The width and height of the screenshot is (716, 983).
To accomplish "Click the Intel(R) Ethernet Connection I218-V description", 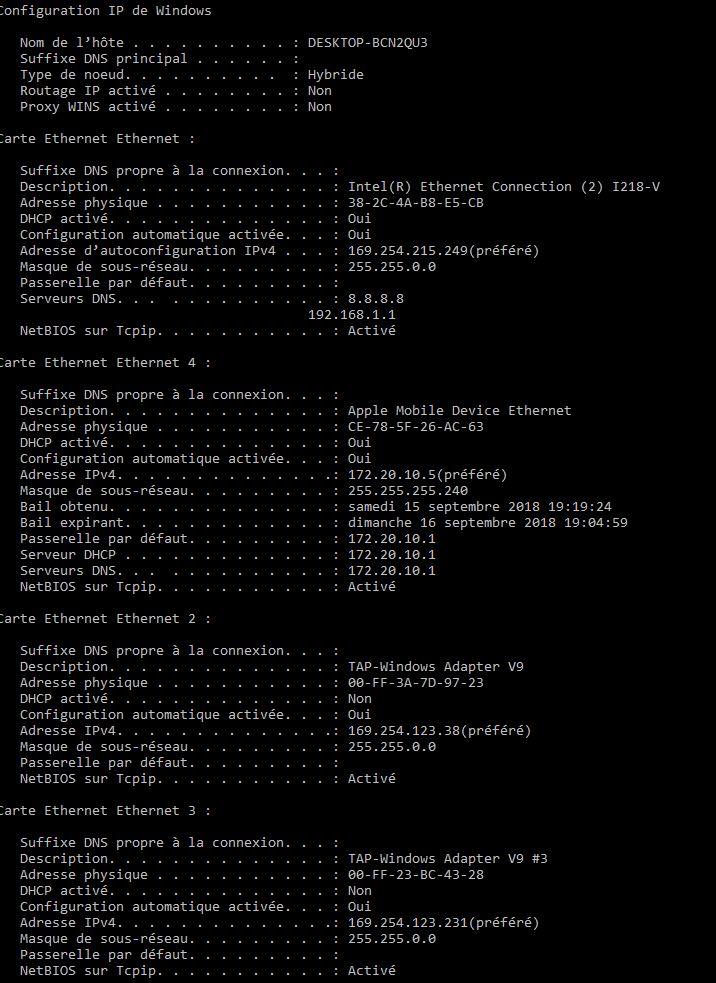I will click(503, 187).
